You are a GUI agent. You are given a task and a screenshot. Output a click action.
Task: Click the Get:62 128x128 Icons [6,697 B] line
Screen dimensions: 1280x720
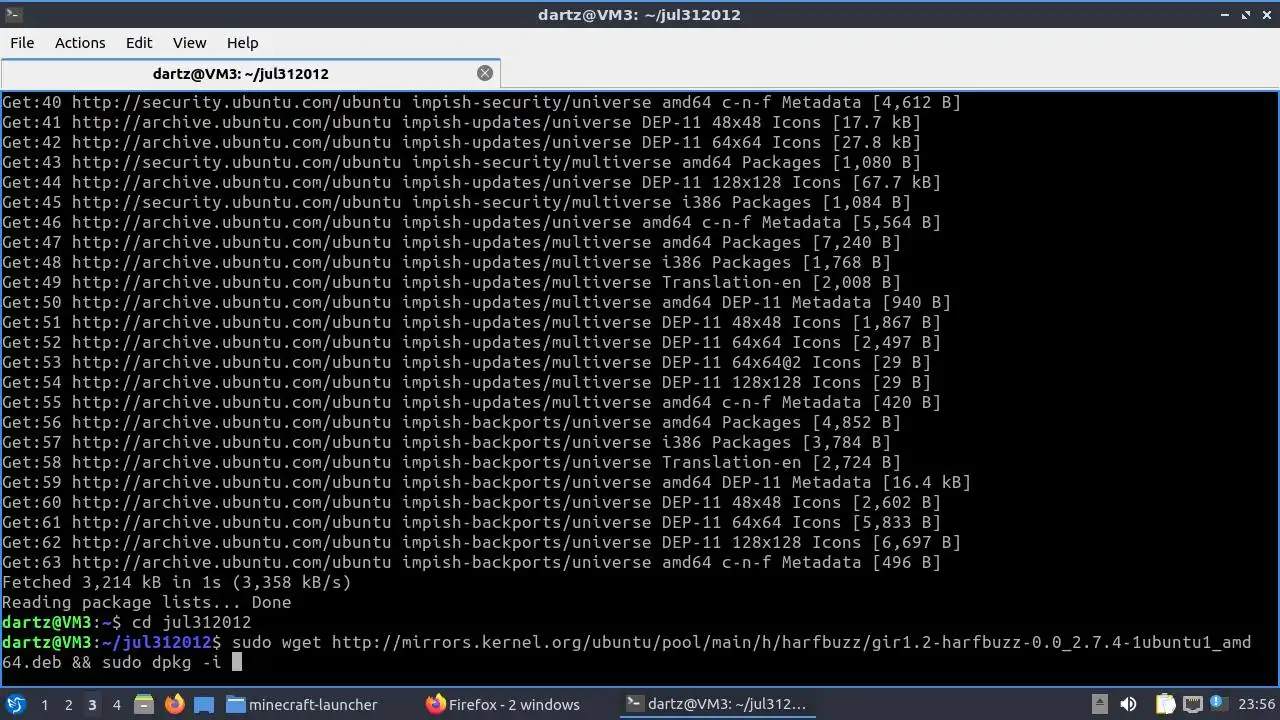(481, 542)
